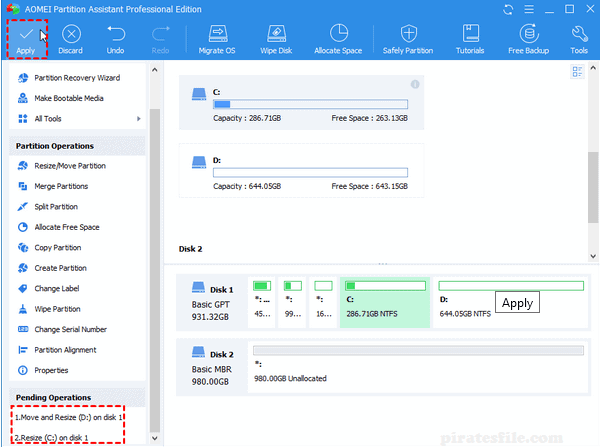Open the Safely Partition tool
600x447 pixels.
(x=408, y=39)
